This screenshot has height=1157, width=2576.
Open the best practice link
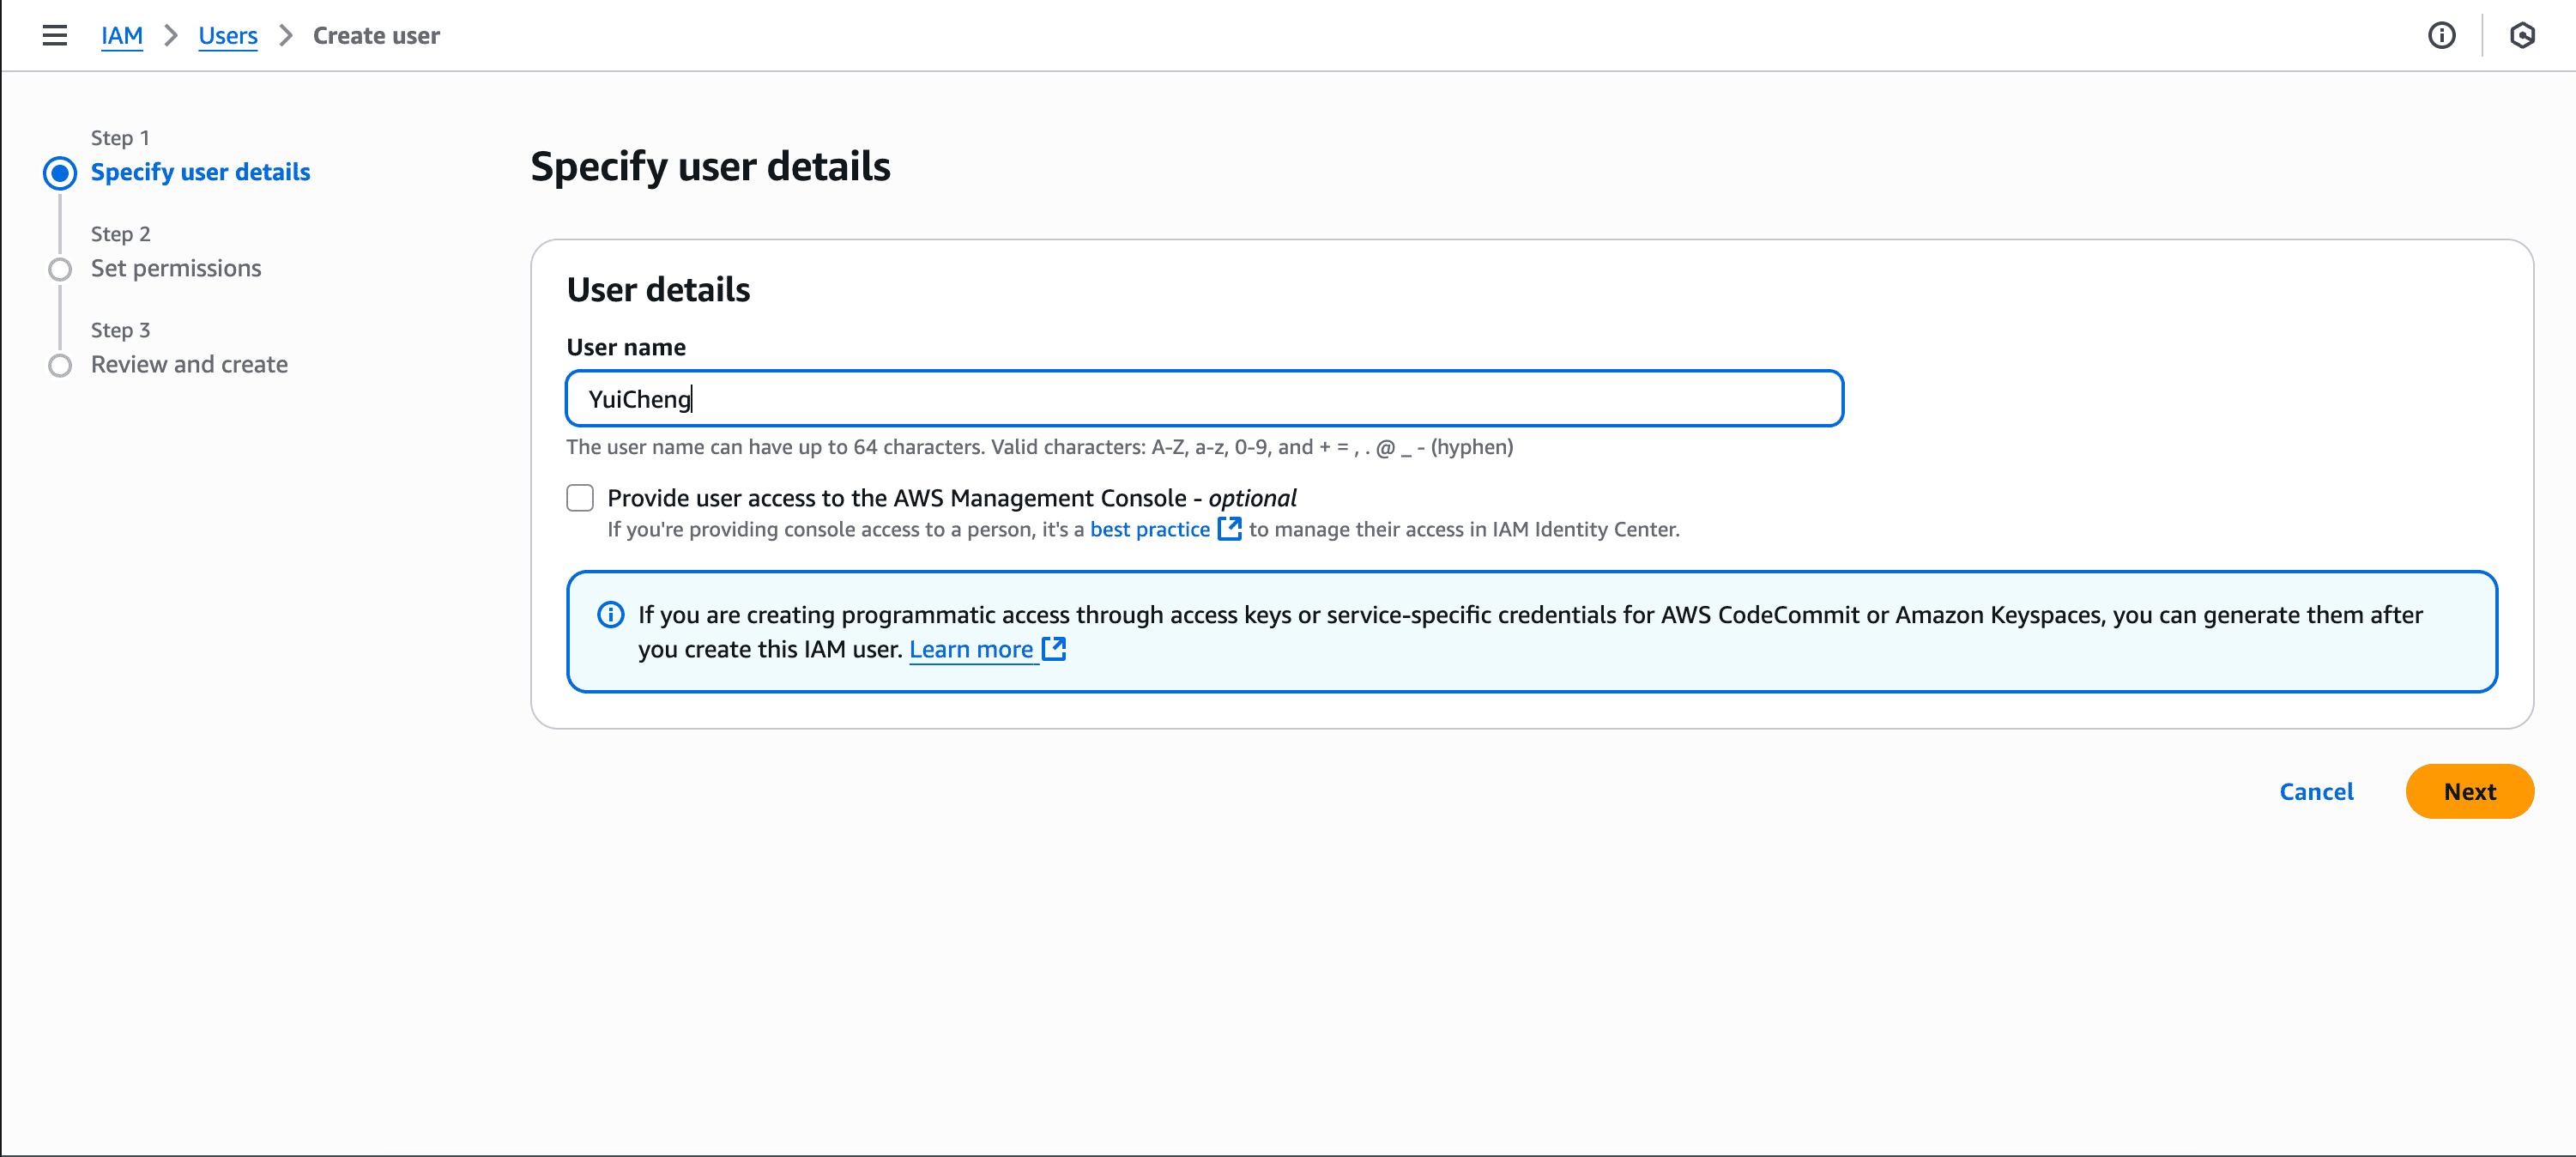(x=1149, y=529)
